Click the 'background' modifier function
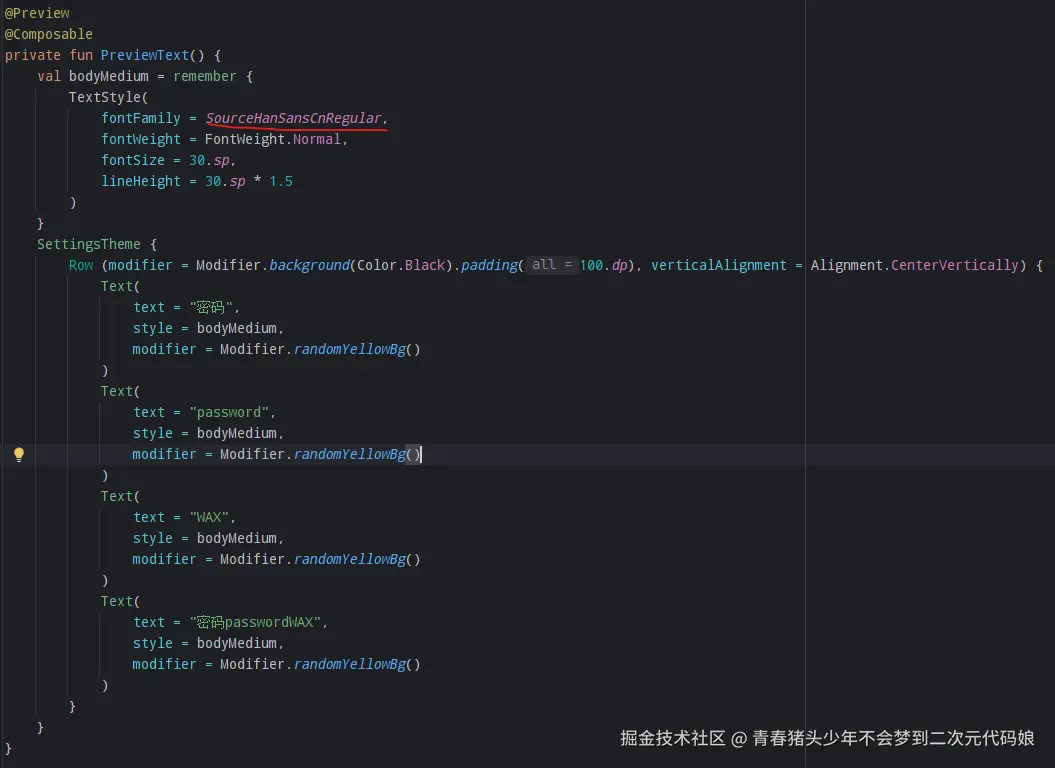This screenshot has width=1055, height=768. pos(310,265)
